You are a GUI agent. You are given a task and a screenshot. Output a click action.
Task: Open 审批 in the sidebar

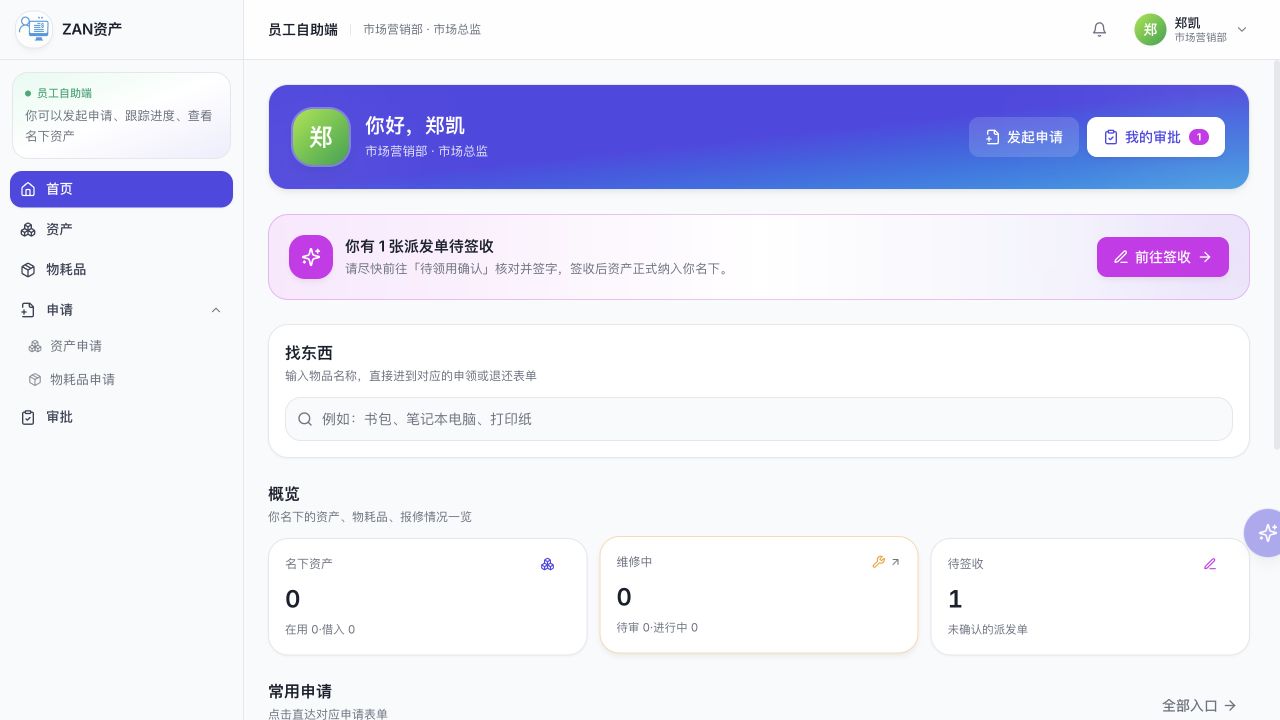click(x=121, y=417)
